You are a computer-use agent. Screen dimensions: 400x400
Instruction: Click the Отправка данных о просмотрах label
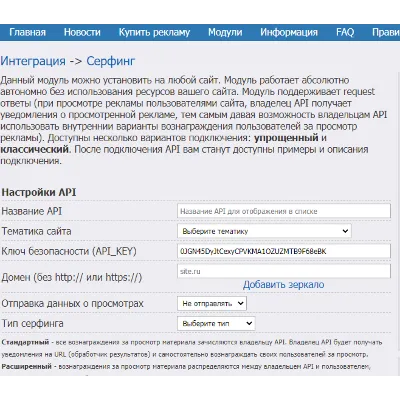(72, 304)
